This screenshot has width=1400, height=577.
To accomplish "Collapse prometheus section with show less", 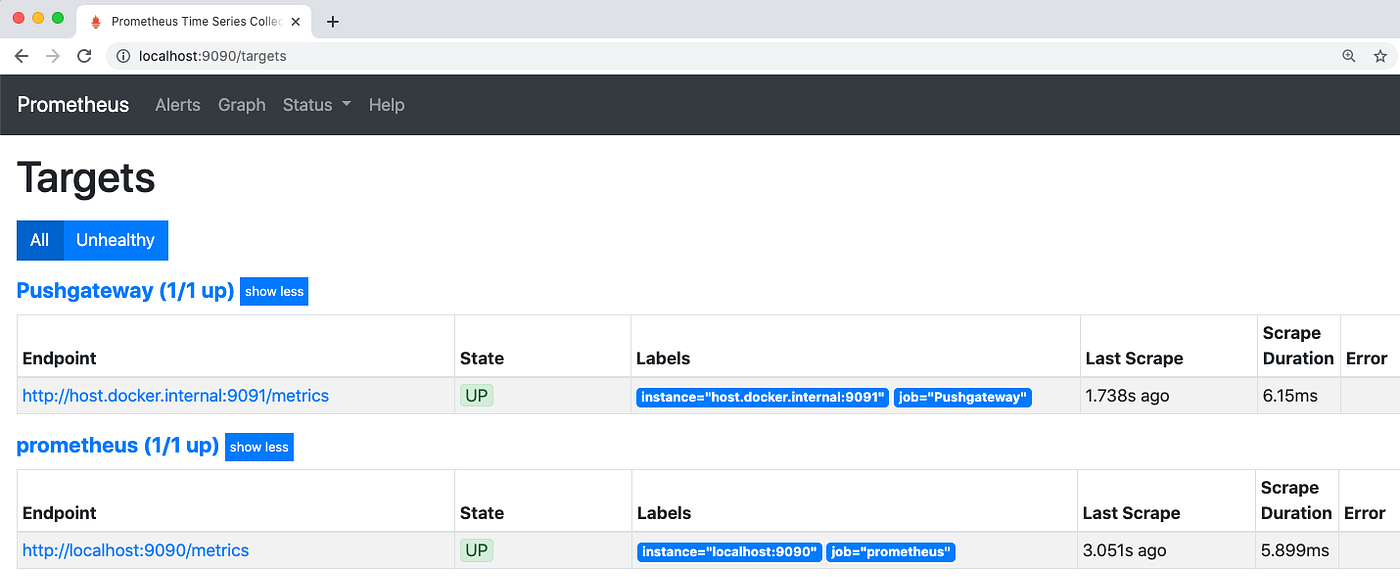I will pyautogui.click(x=259, y=447).
